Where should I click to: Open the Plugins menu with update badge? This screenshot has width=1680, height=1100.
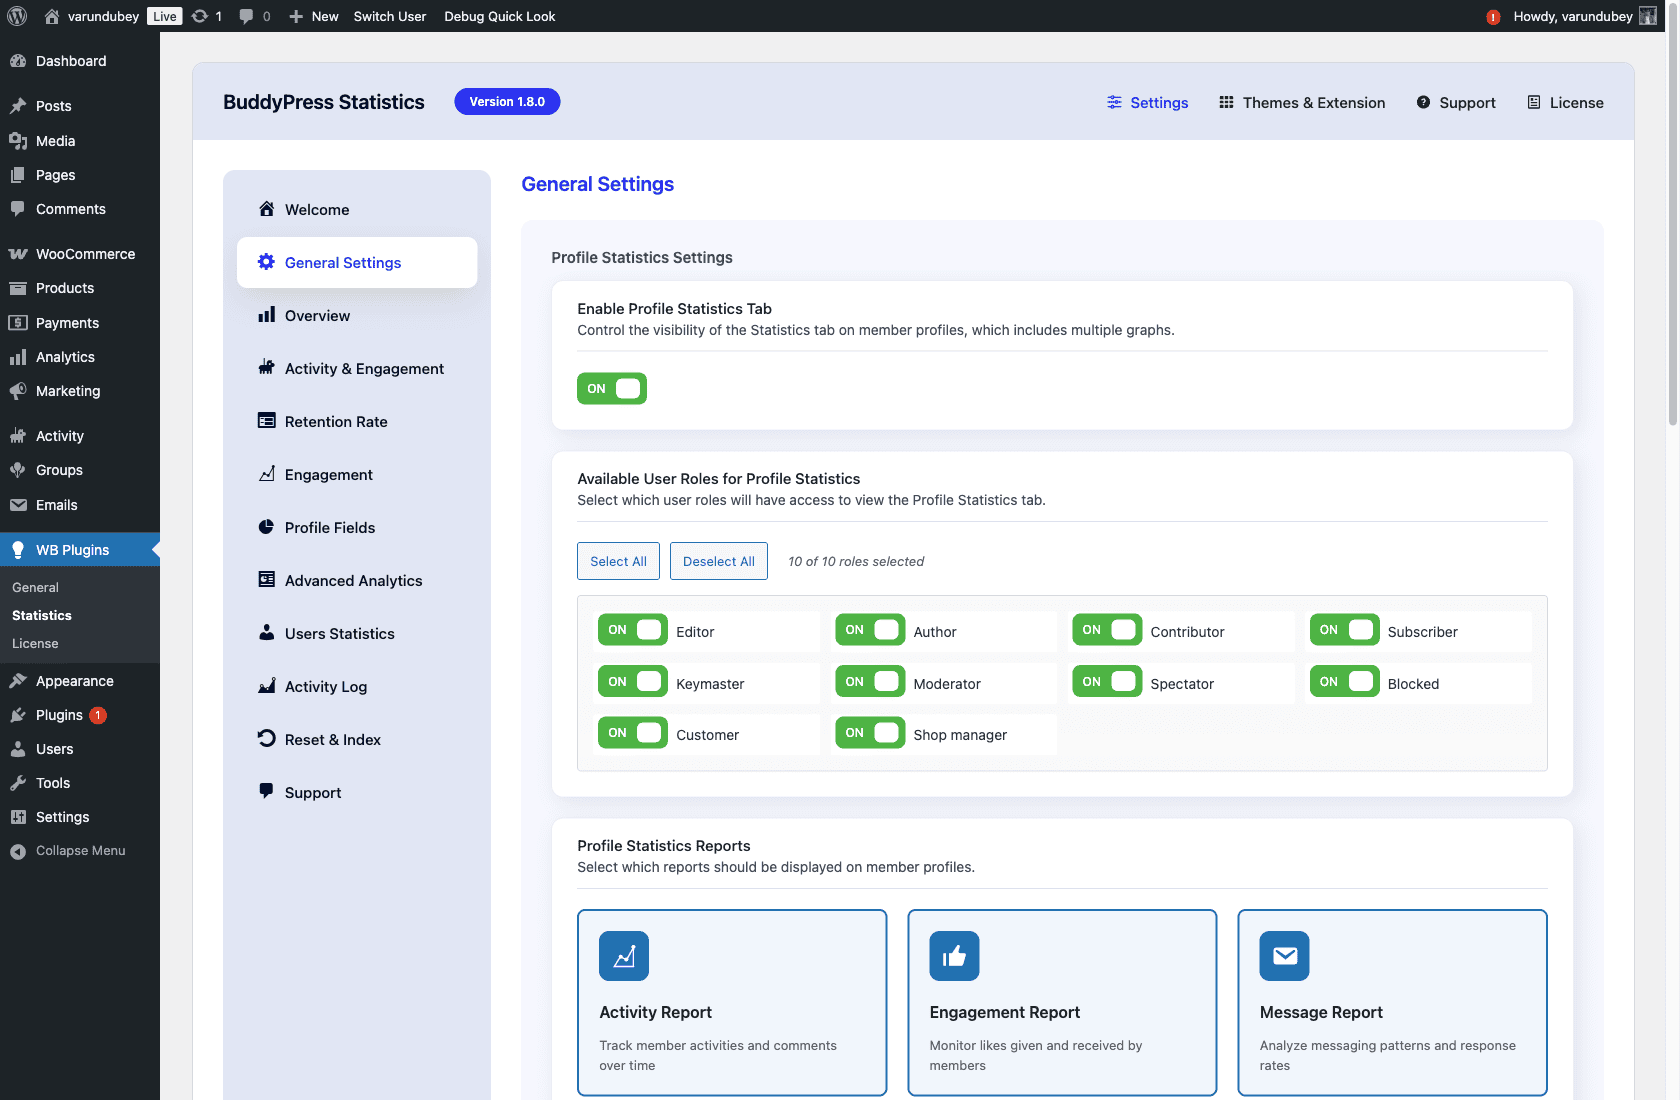(80, 715)
